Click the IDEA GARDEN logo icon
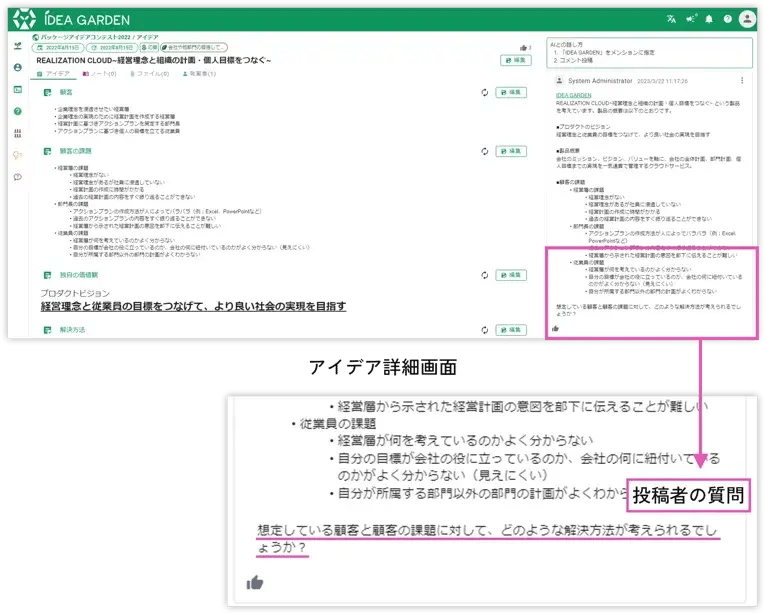Image resolution: width=765 pixels, height=614 pixels. (x=24, y=20)
